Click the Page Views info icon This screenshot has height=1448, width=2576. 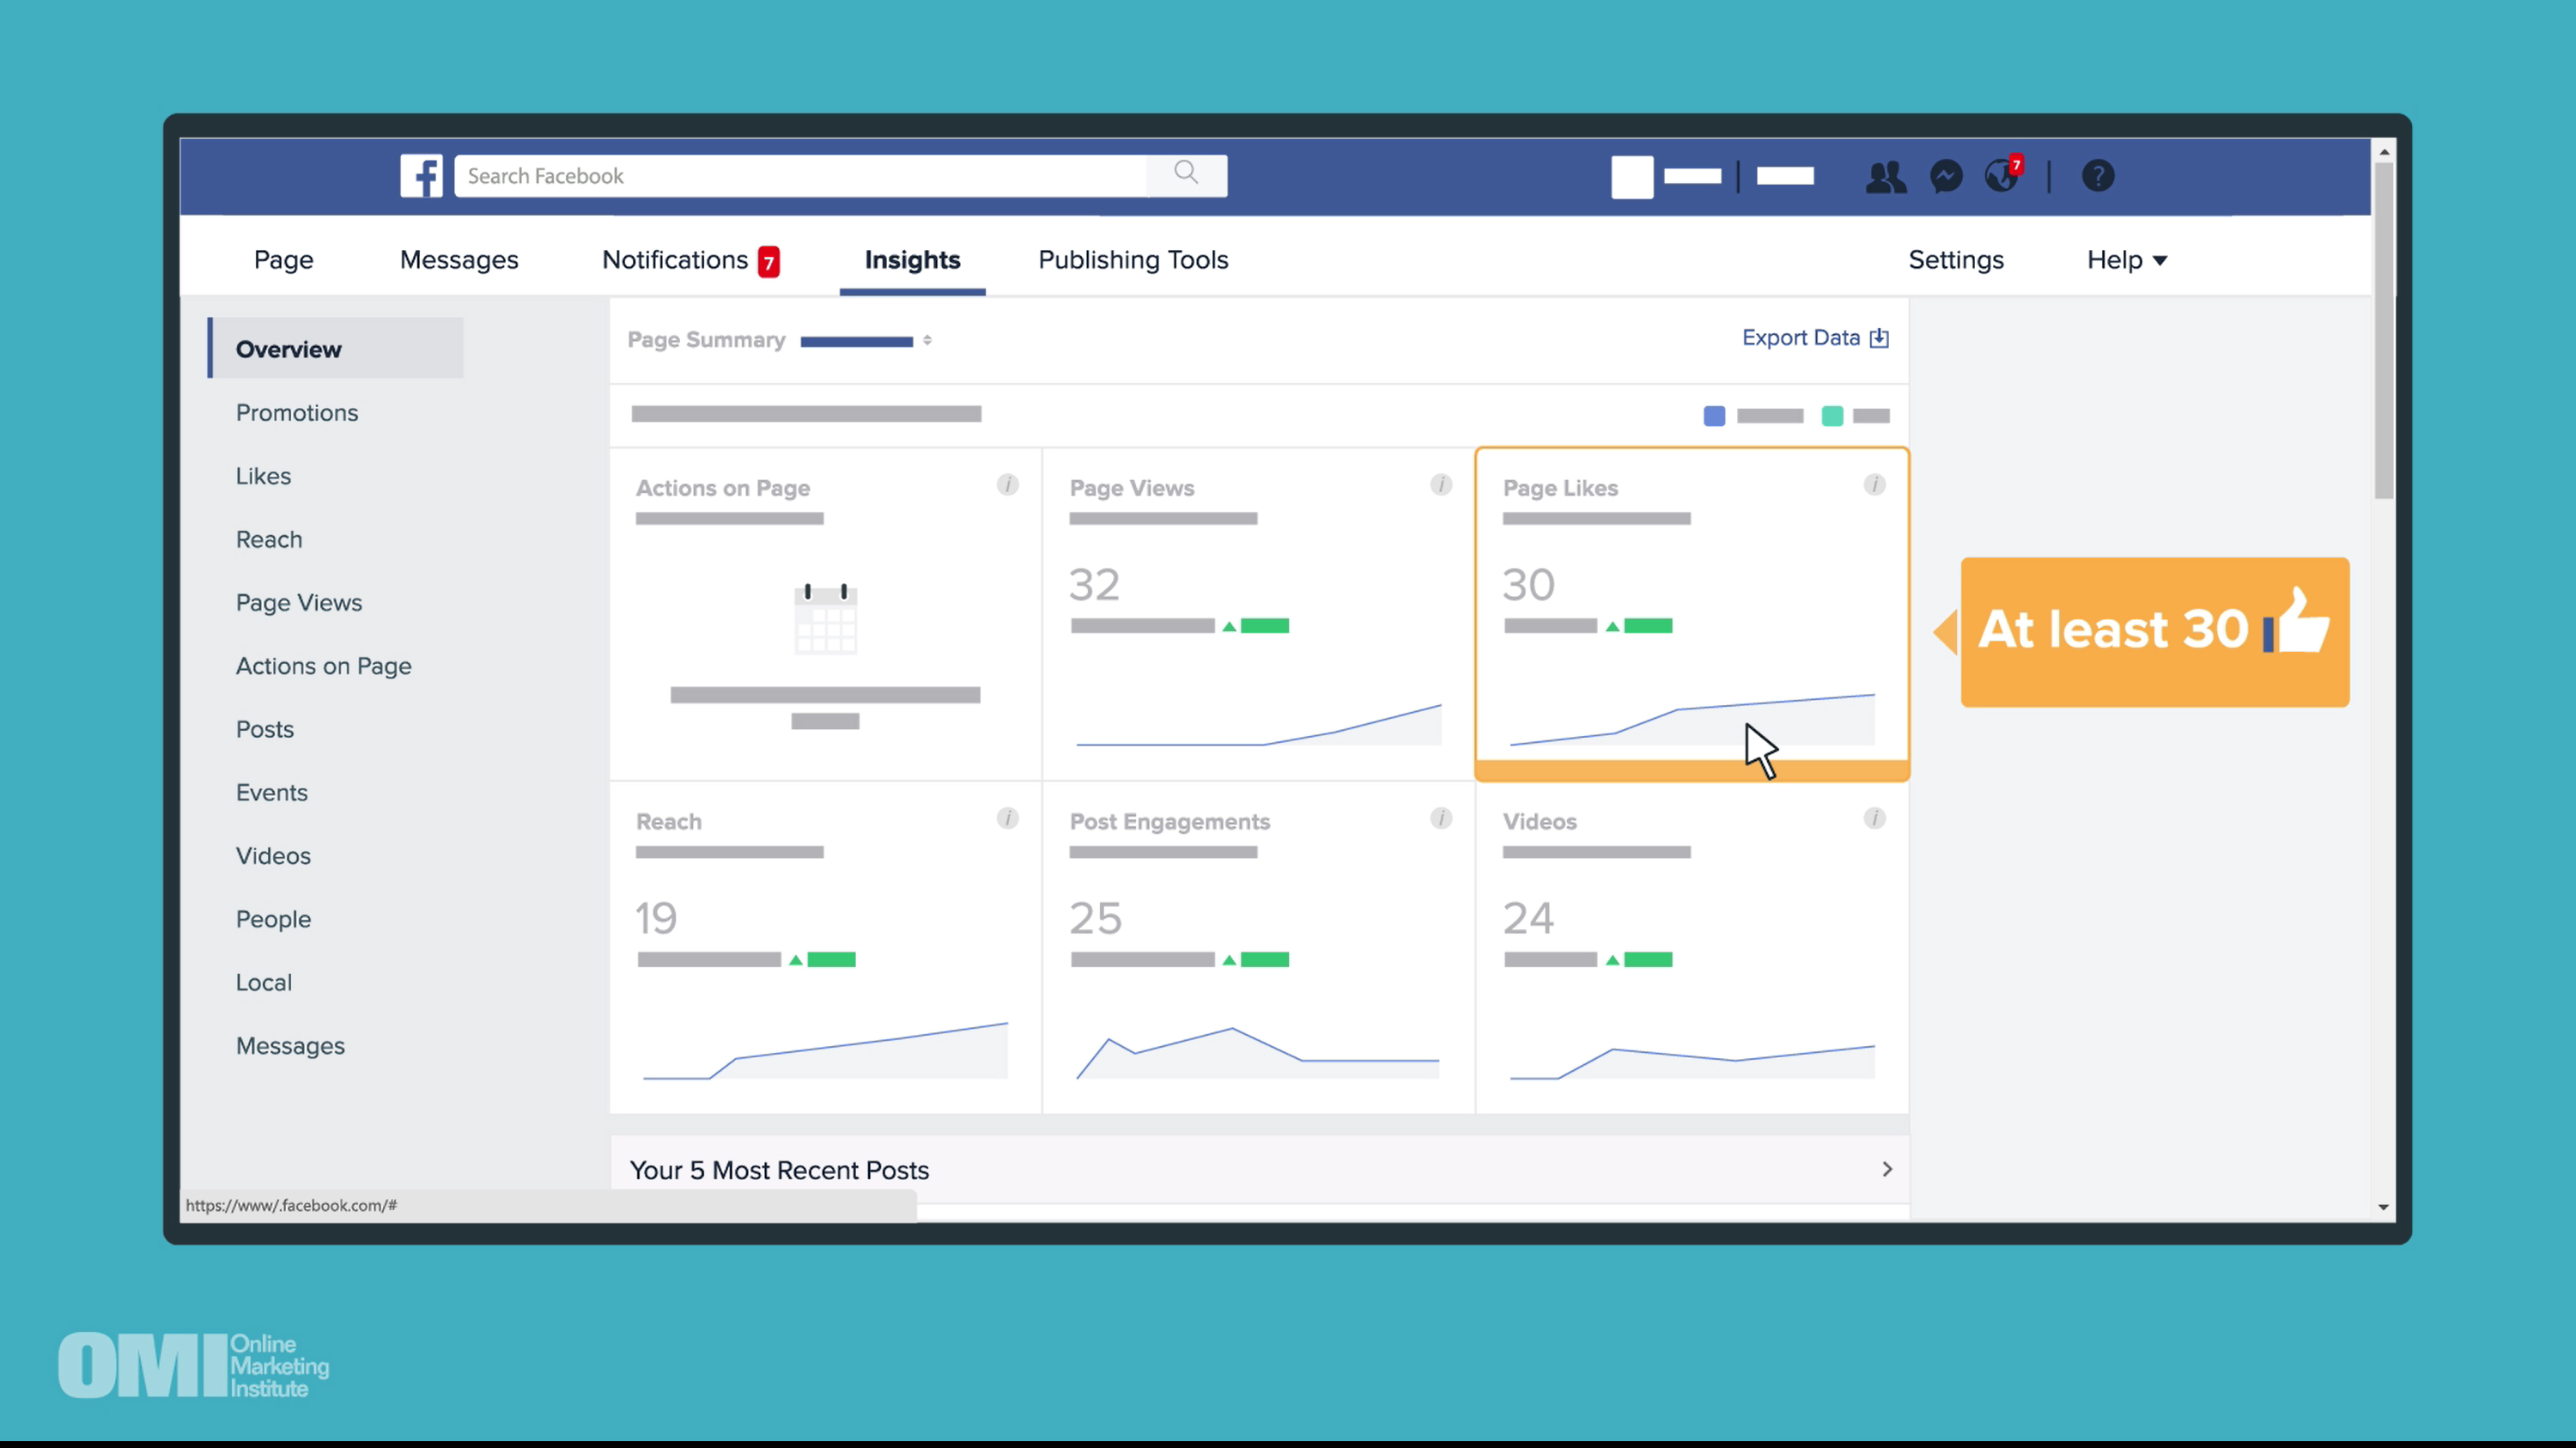[x=1442, y=484]
